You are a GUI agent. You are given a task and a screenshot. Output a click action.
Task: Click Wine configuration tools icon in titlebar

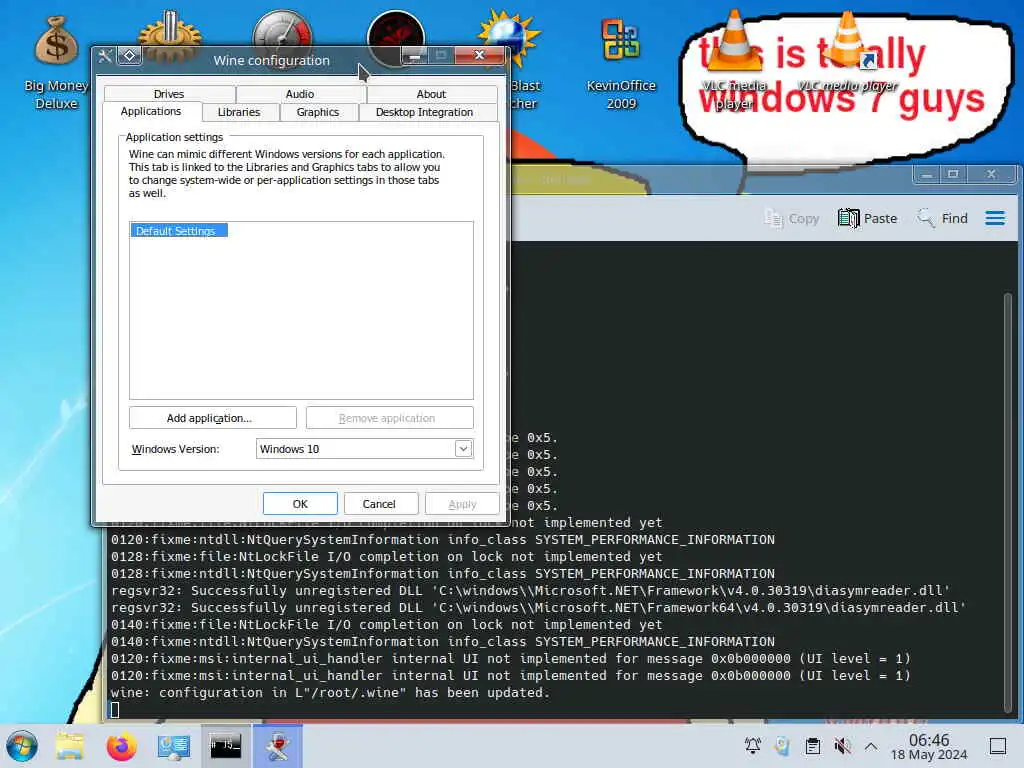(104, 56)
